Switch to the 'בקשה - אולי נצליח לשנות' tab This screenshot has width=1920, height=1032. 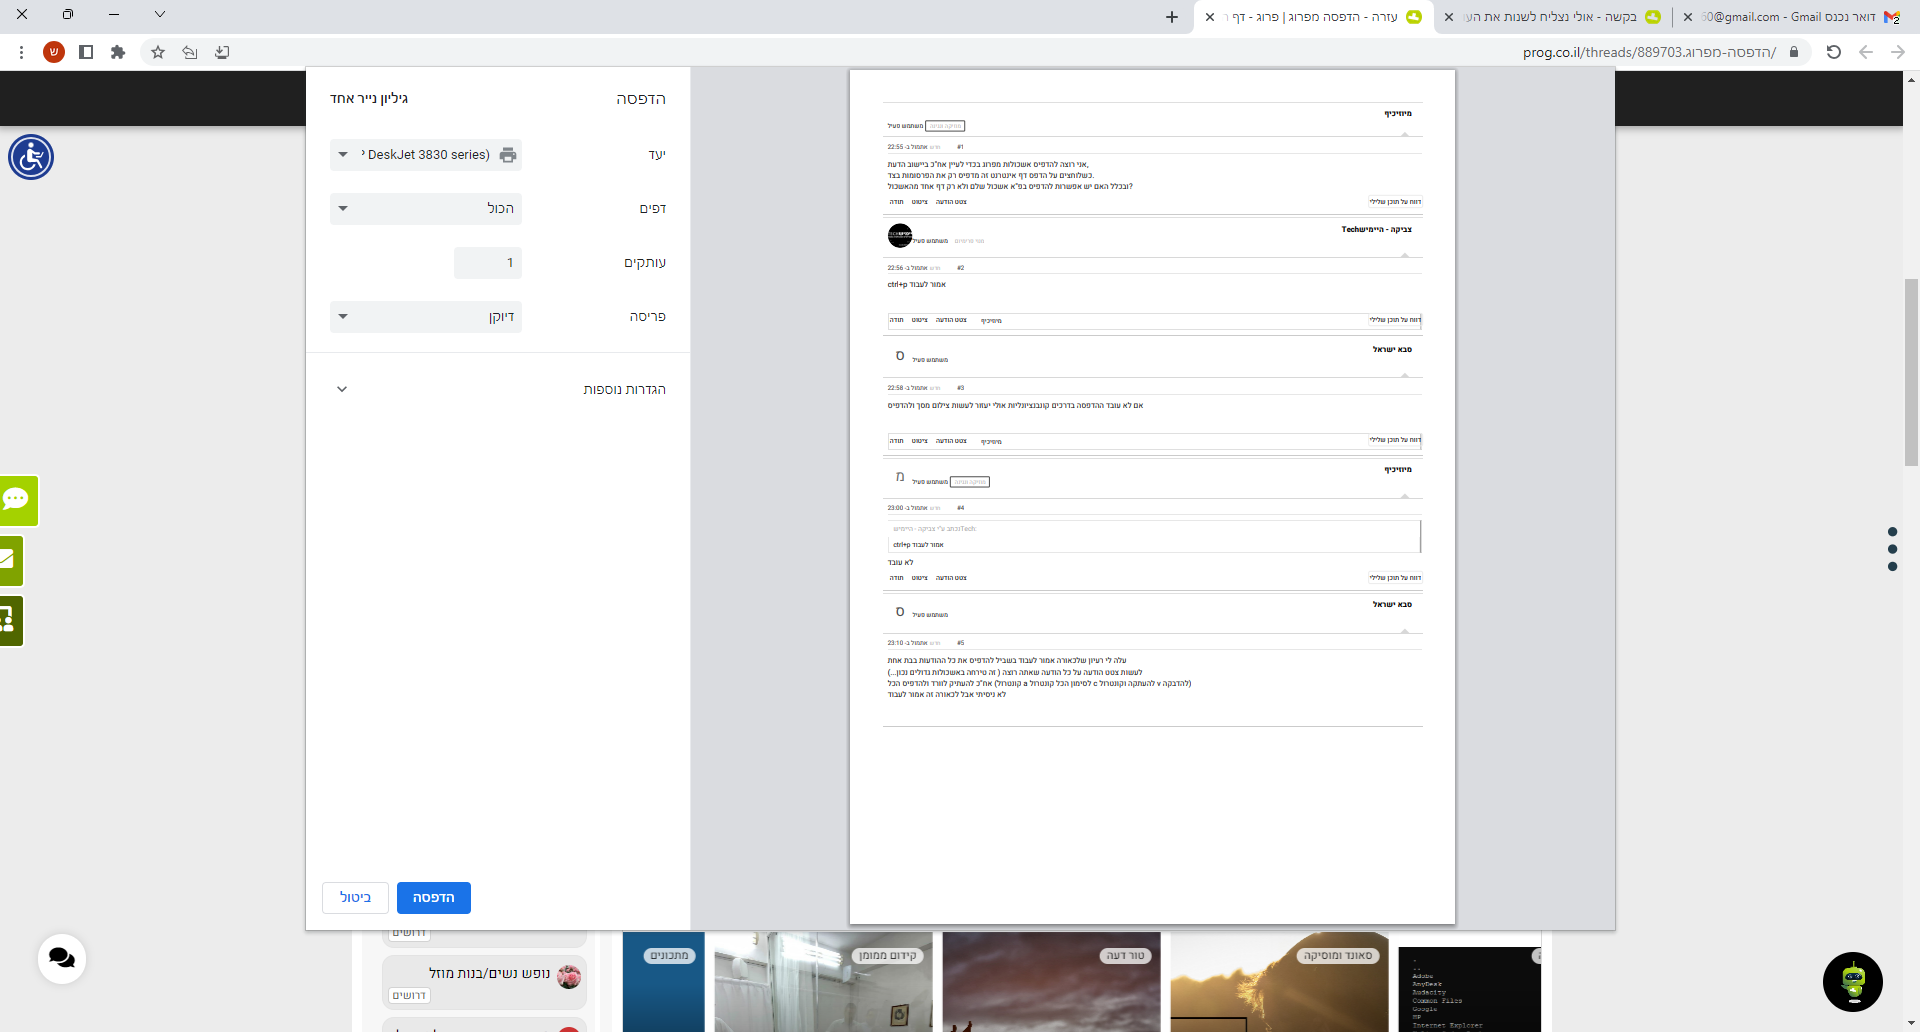click(x=1554, y=17)
